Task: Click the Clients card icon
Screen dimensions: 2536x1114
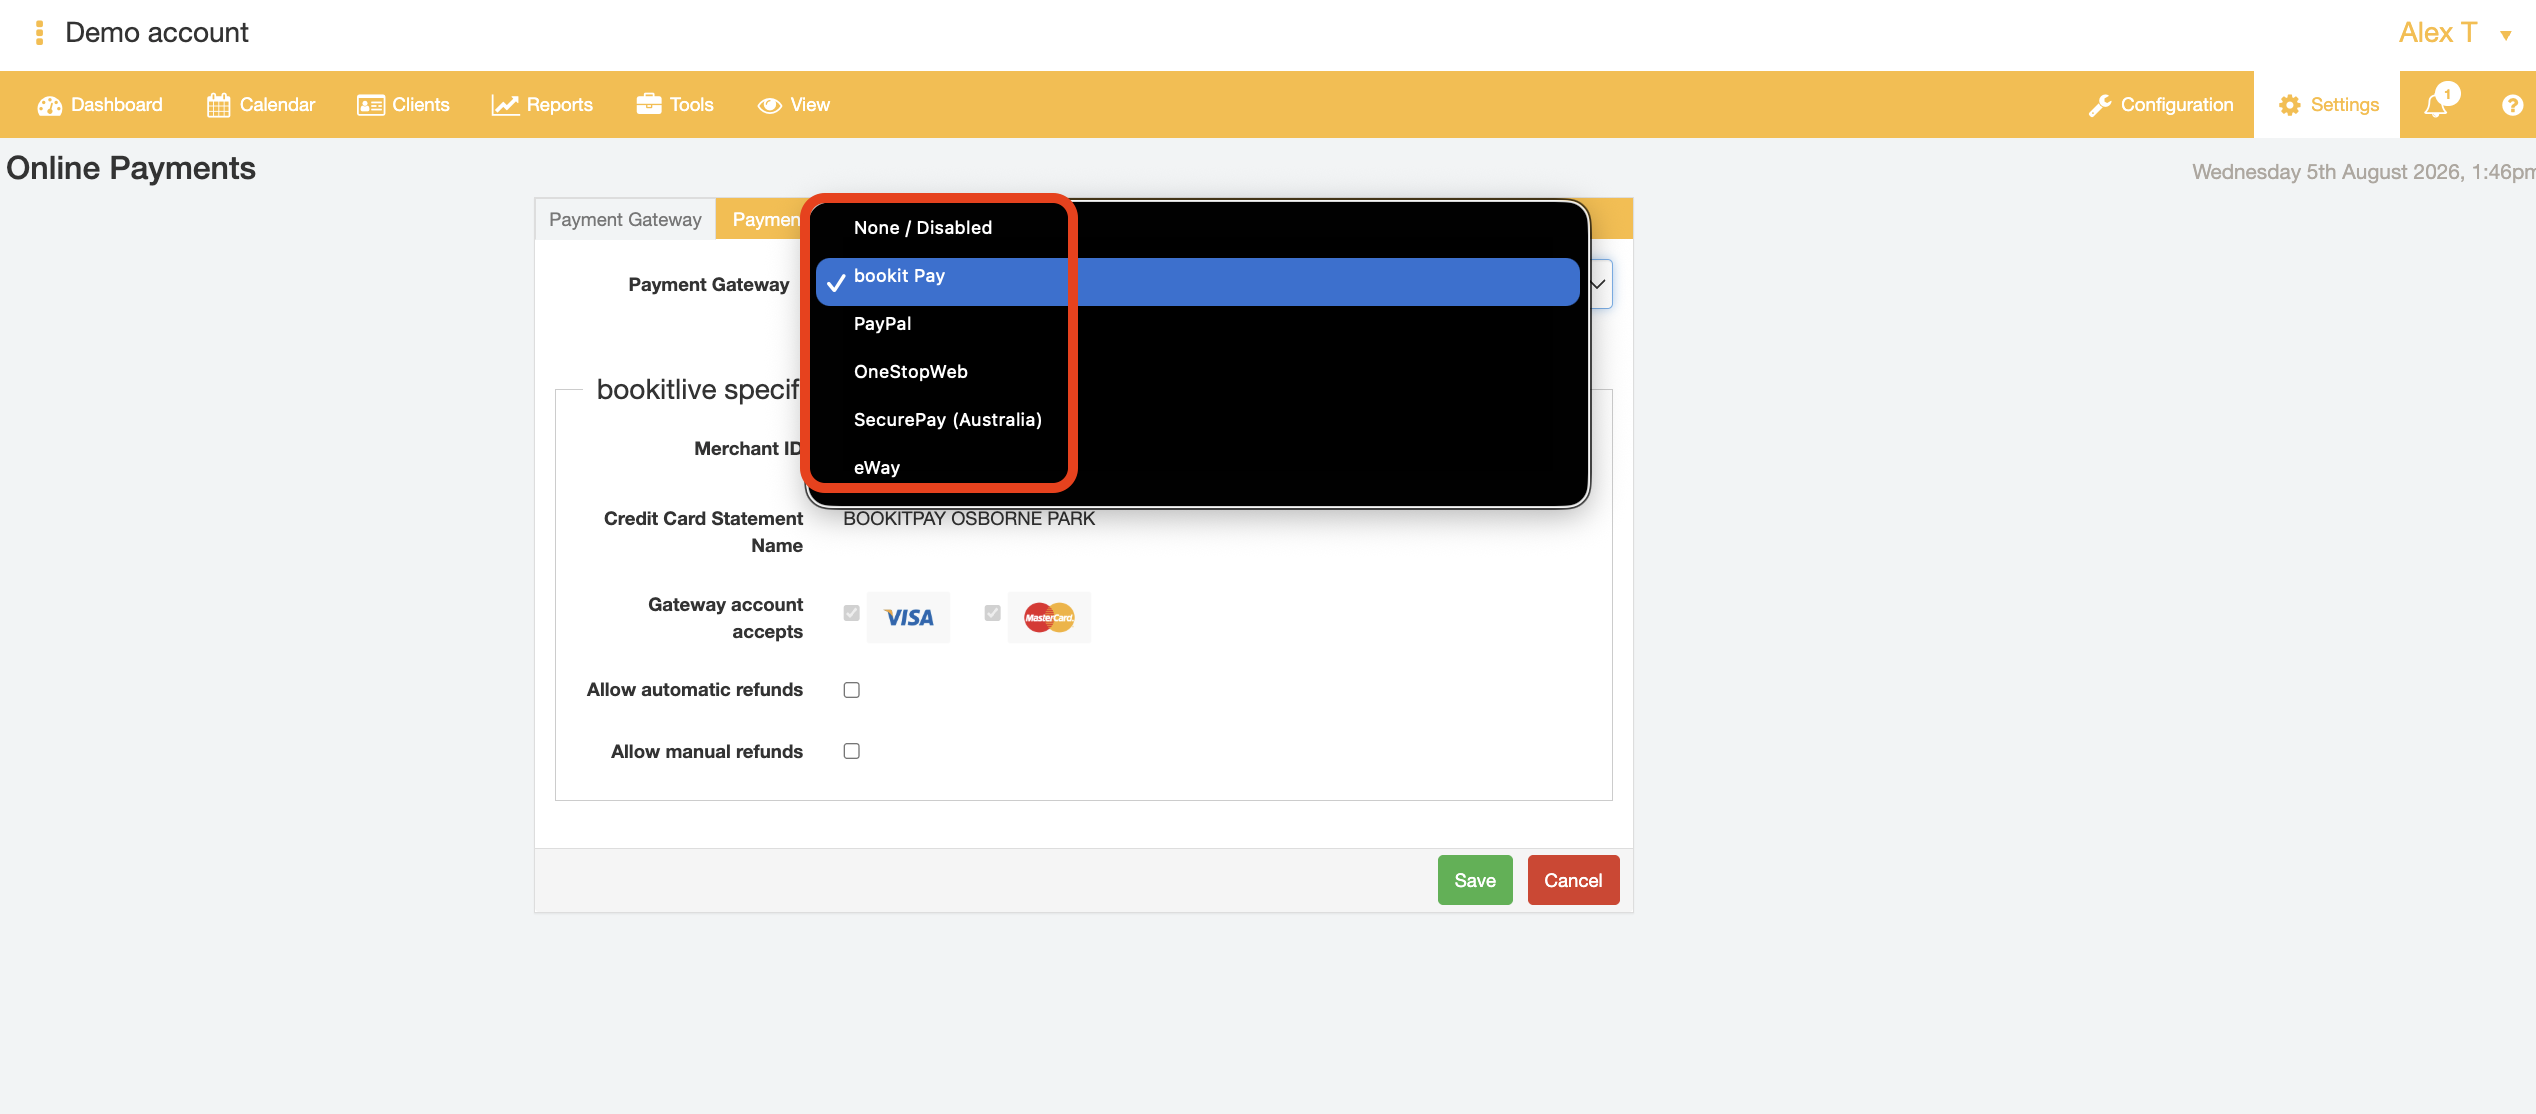Action: coord(371,105)
